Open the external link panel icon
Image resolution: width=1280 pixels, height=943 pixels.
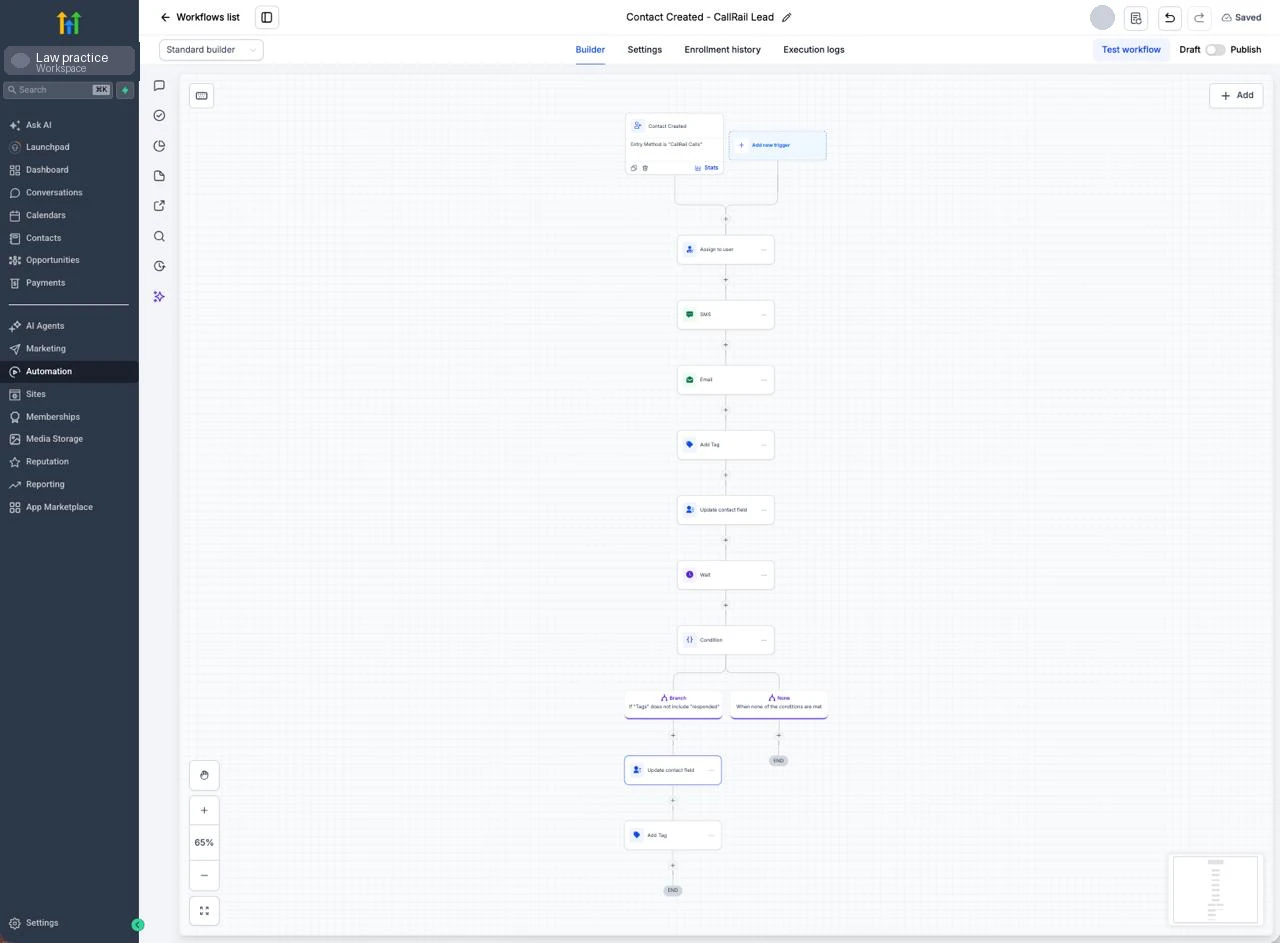point(159,206)
